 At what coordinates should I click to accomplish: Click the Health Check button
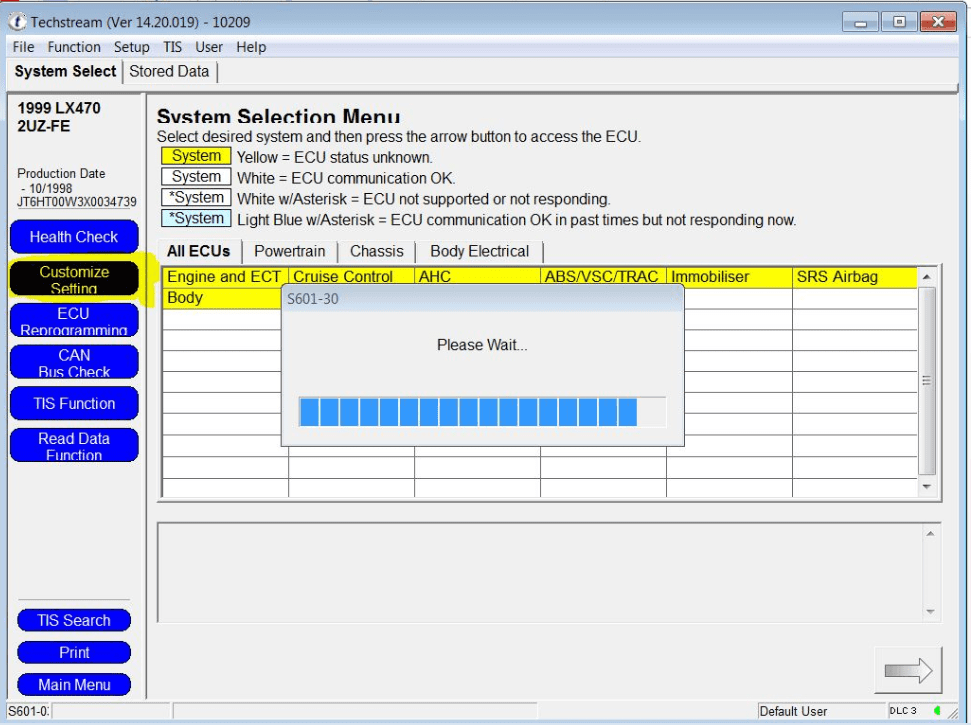(74, 237)
